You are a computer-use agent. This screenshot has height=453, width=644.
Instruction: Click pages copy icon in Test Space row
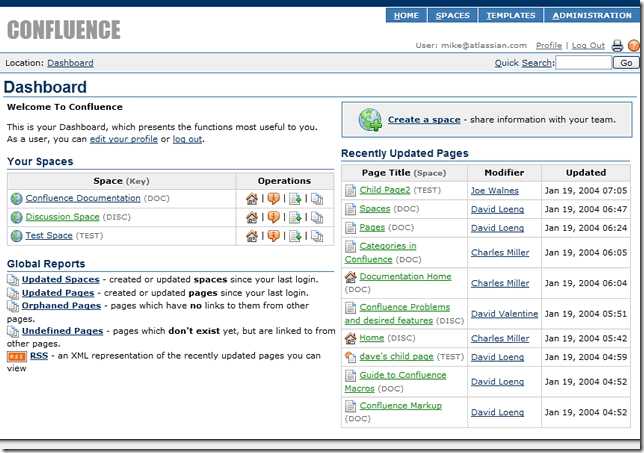click(x=317, y=236)
